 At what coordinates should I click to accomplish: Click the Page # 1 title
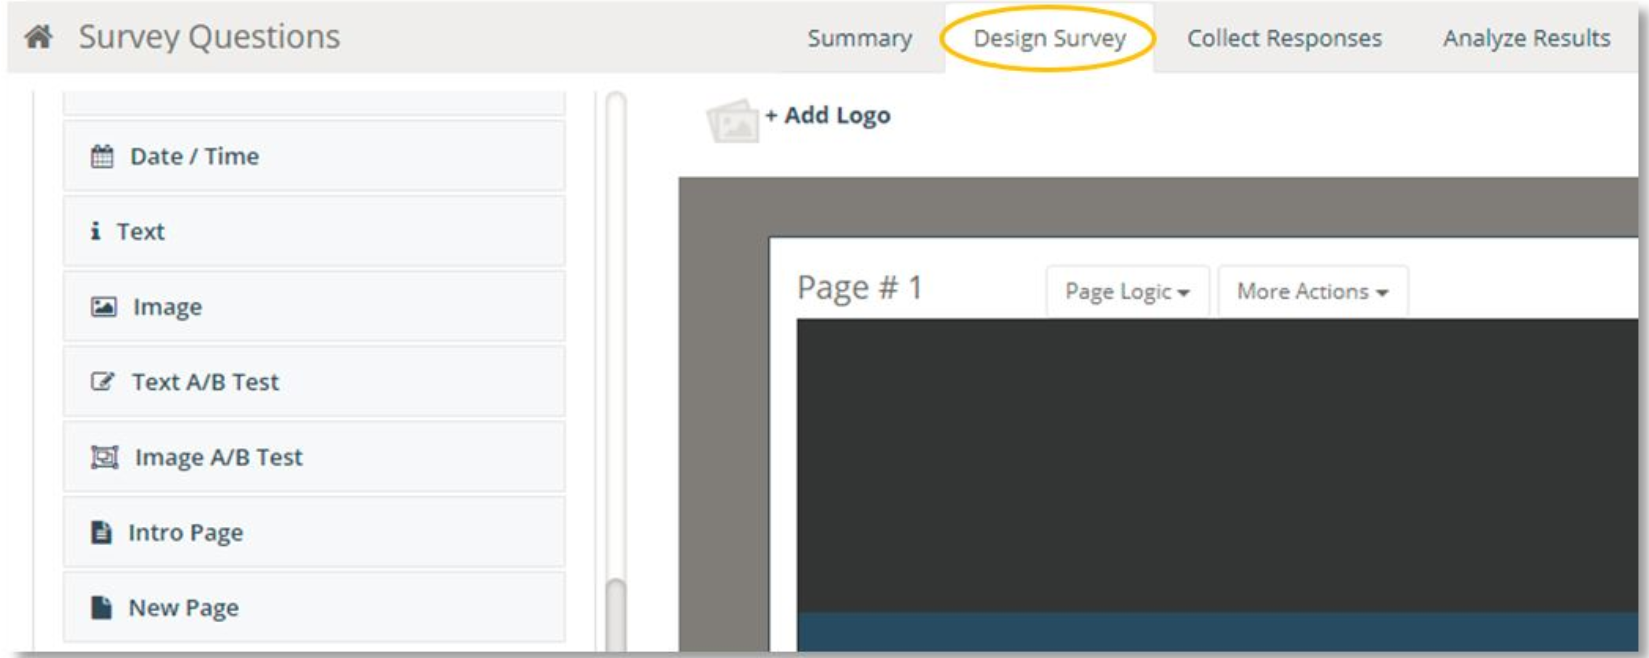[859, 288]
